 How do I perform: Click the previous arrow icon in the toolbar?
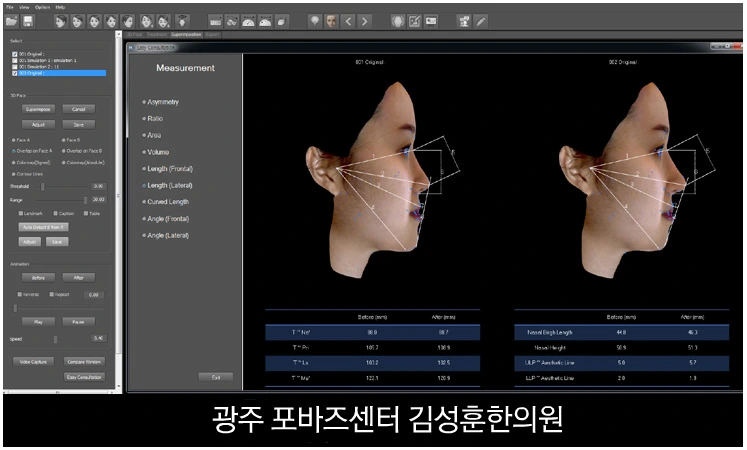348,21
